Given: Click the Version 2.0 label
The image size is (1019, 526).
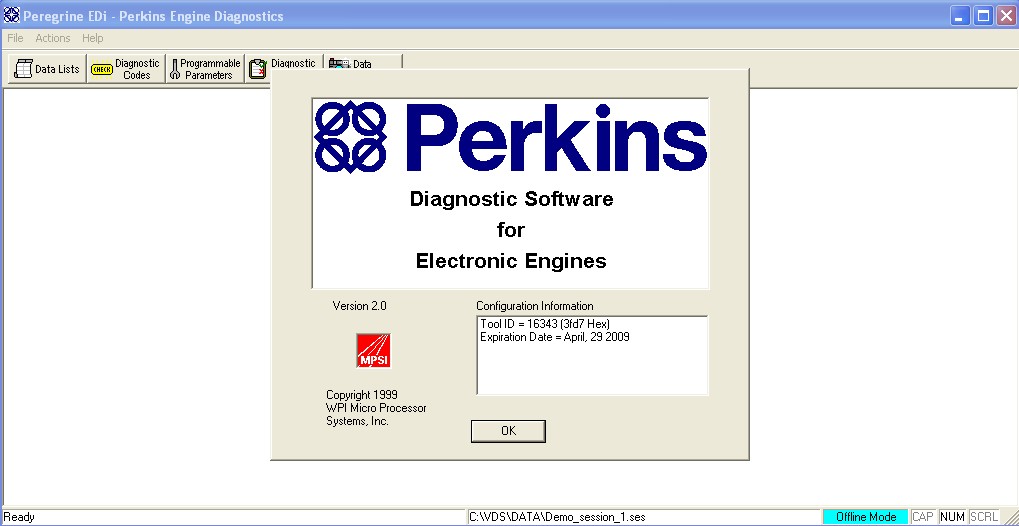Looking at the screenshot, I should pos(359,306).
